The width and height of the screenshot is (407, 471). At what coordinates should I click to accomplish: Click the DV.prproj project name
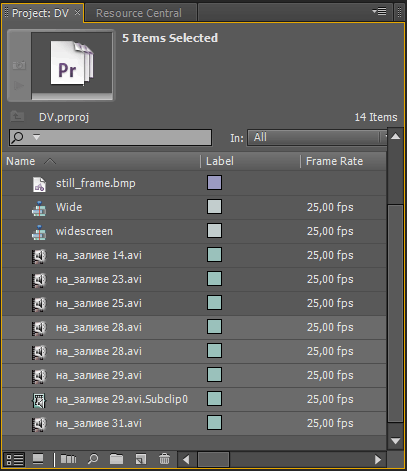tap(64, 117)
